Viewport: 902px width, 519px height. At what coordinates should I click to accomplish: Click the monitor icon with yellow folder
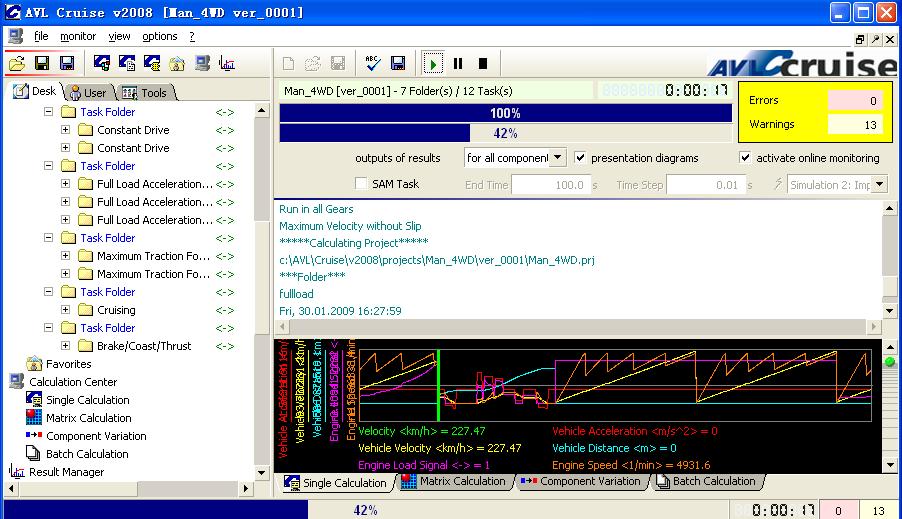[x=152, y=63]
